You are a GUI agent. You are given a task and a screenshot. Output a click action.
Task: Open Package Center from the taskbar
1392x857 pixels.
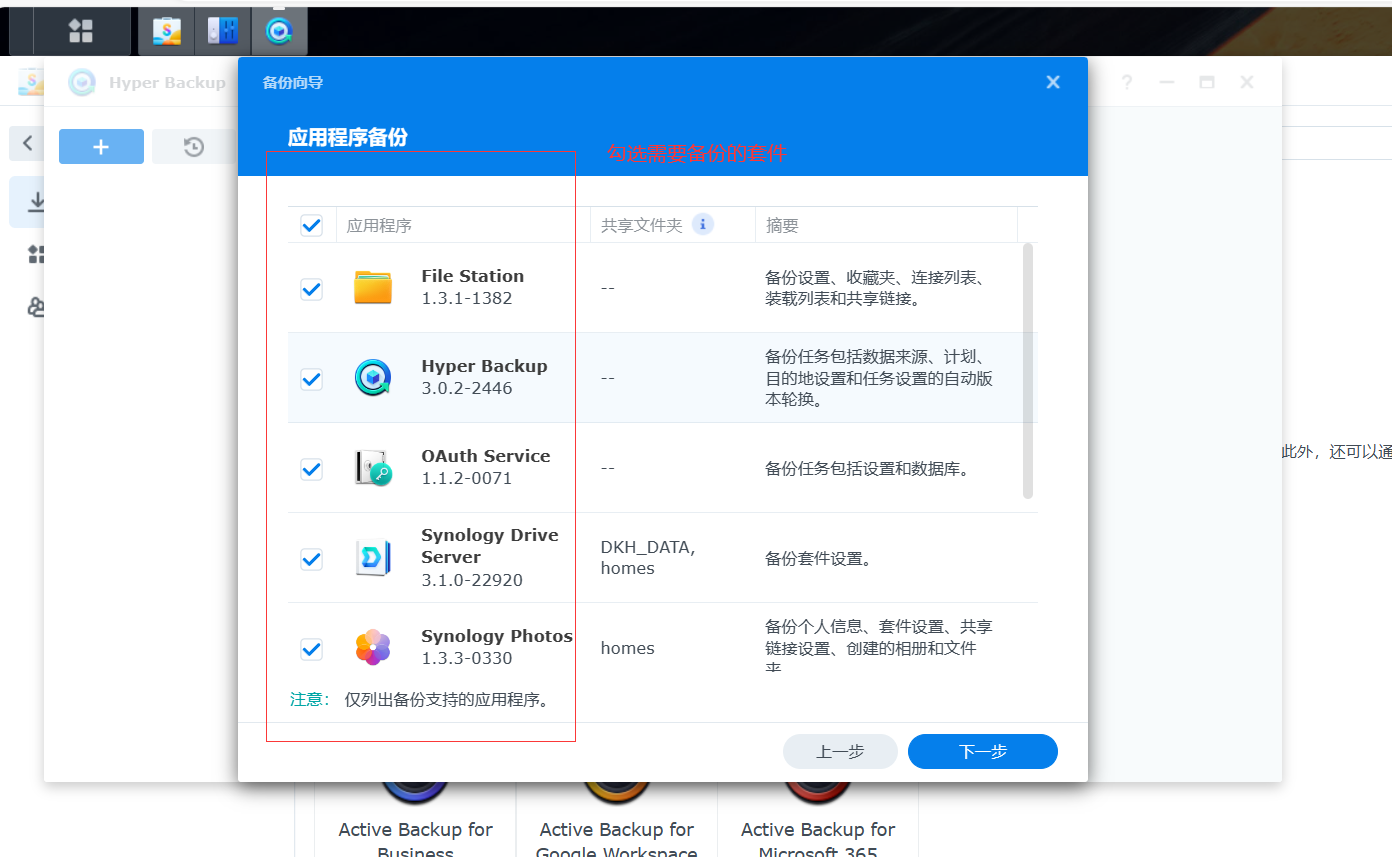point(167,31)
